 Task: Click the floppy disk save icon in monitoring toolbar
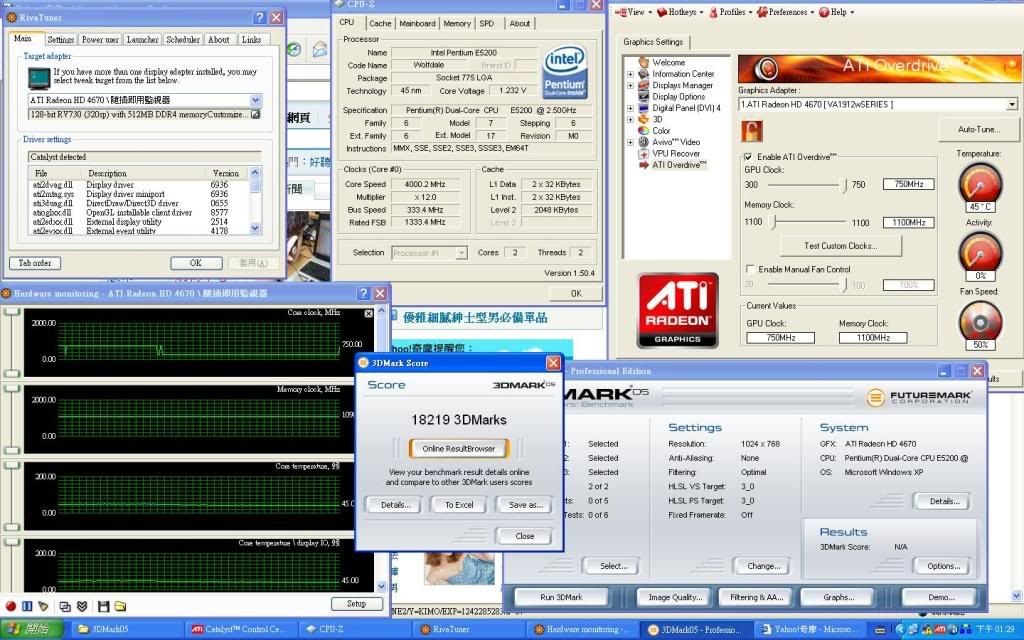pyautogui.click(x=103, y=606)
